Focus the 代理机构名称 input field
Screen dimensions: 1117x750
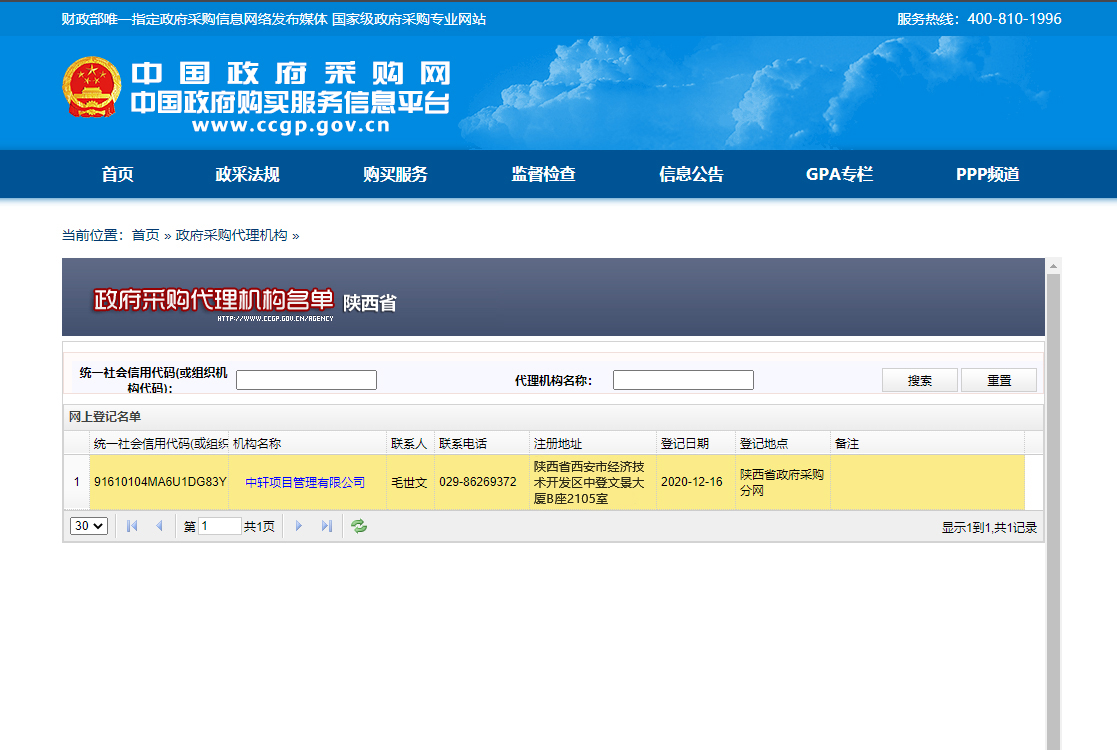[683, 380]
